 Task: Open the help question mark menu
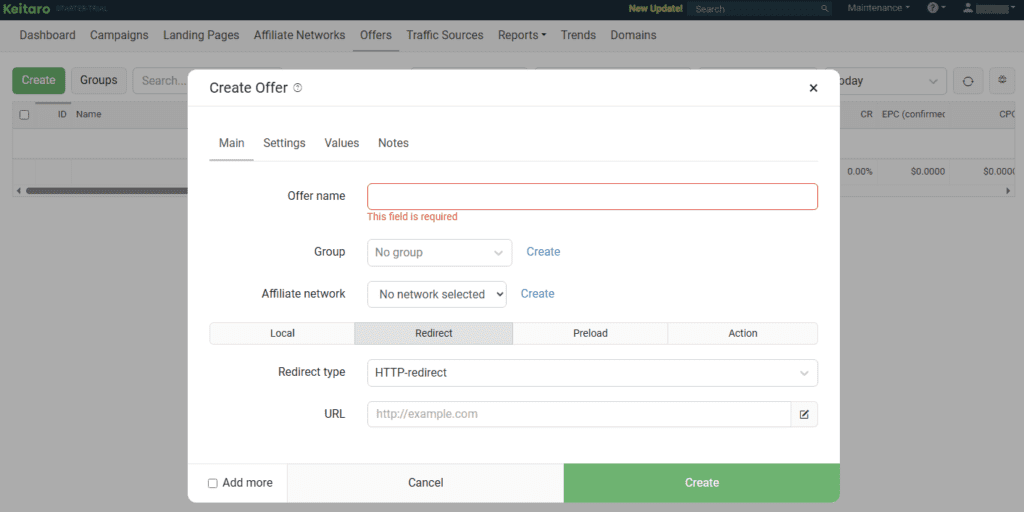[x=935, y=8]
